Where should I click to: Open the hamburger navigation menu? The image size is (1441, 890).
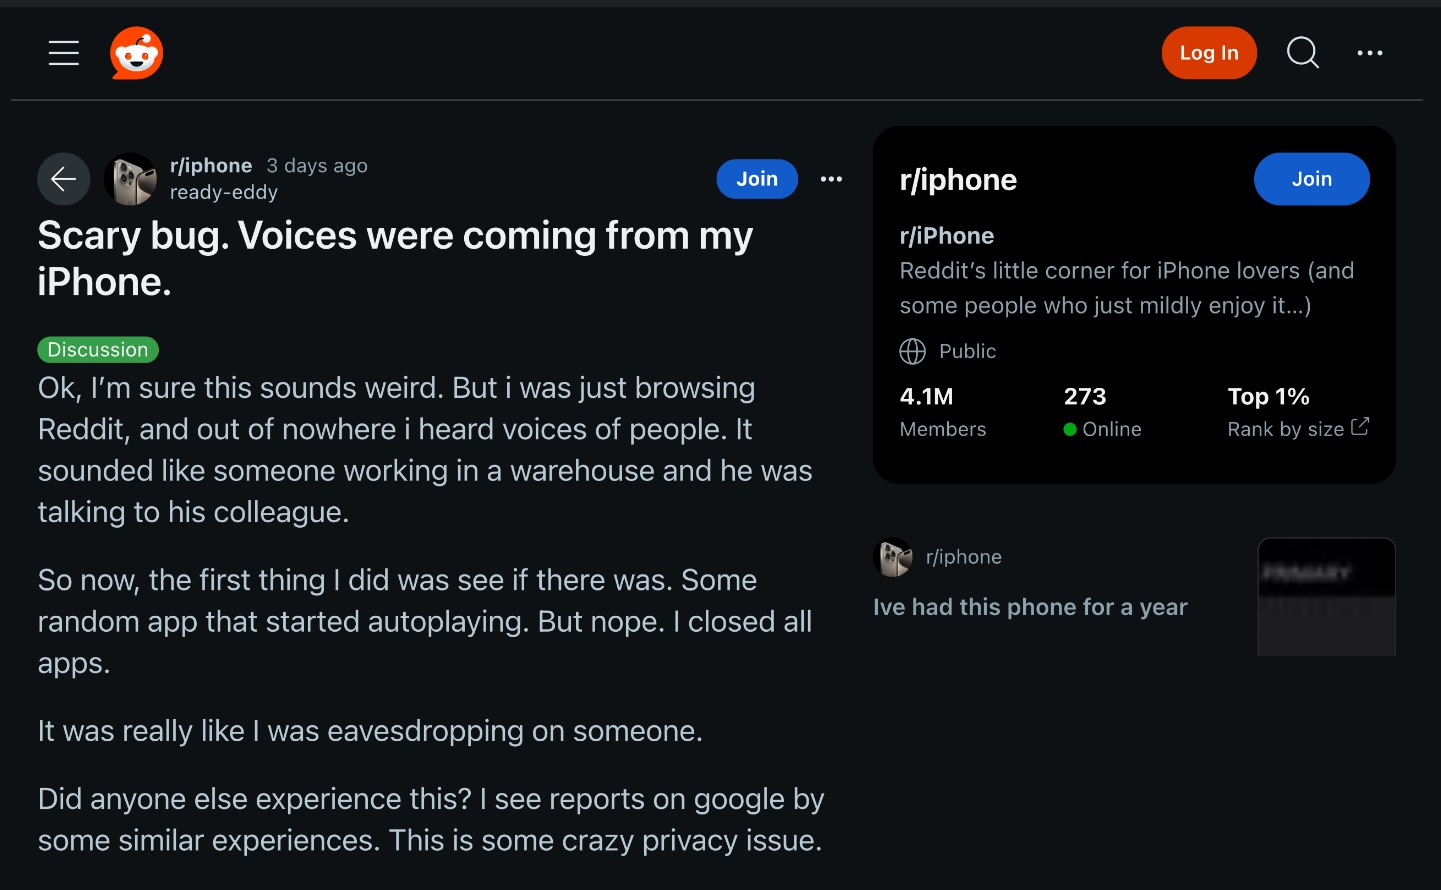pos(64,53)
